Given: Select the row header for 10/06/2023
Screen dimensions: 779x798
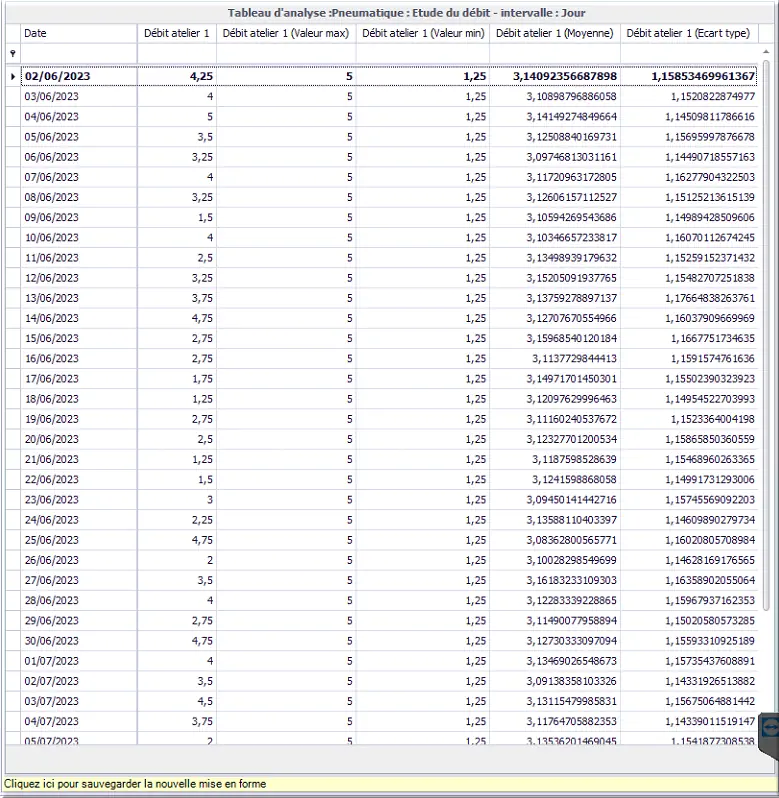Looking at the screenshot, I should [x=12, y=237].
